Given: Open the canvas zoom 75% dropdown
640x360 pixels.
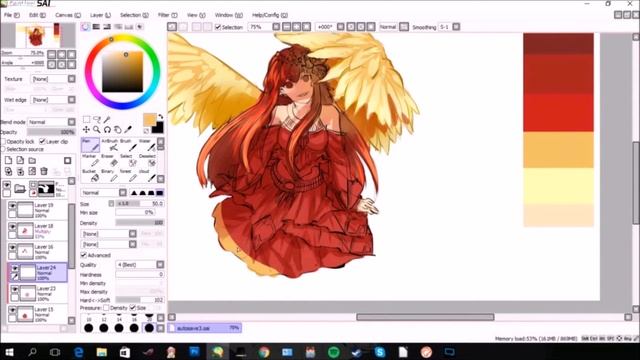Looking at the screenshot, I should pos(276,27).
